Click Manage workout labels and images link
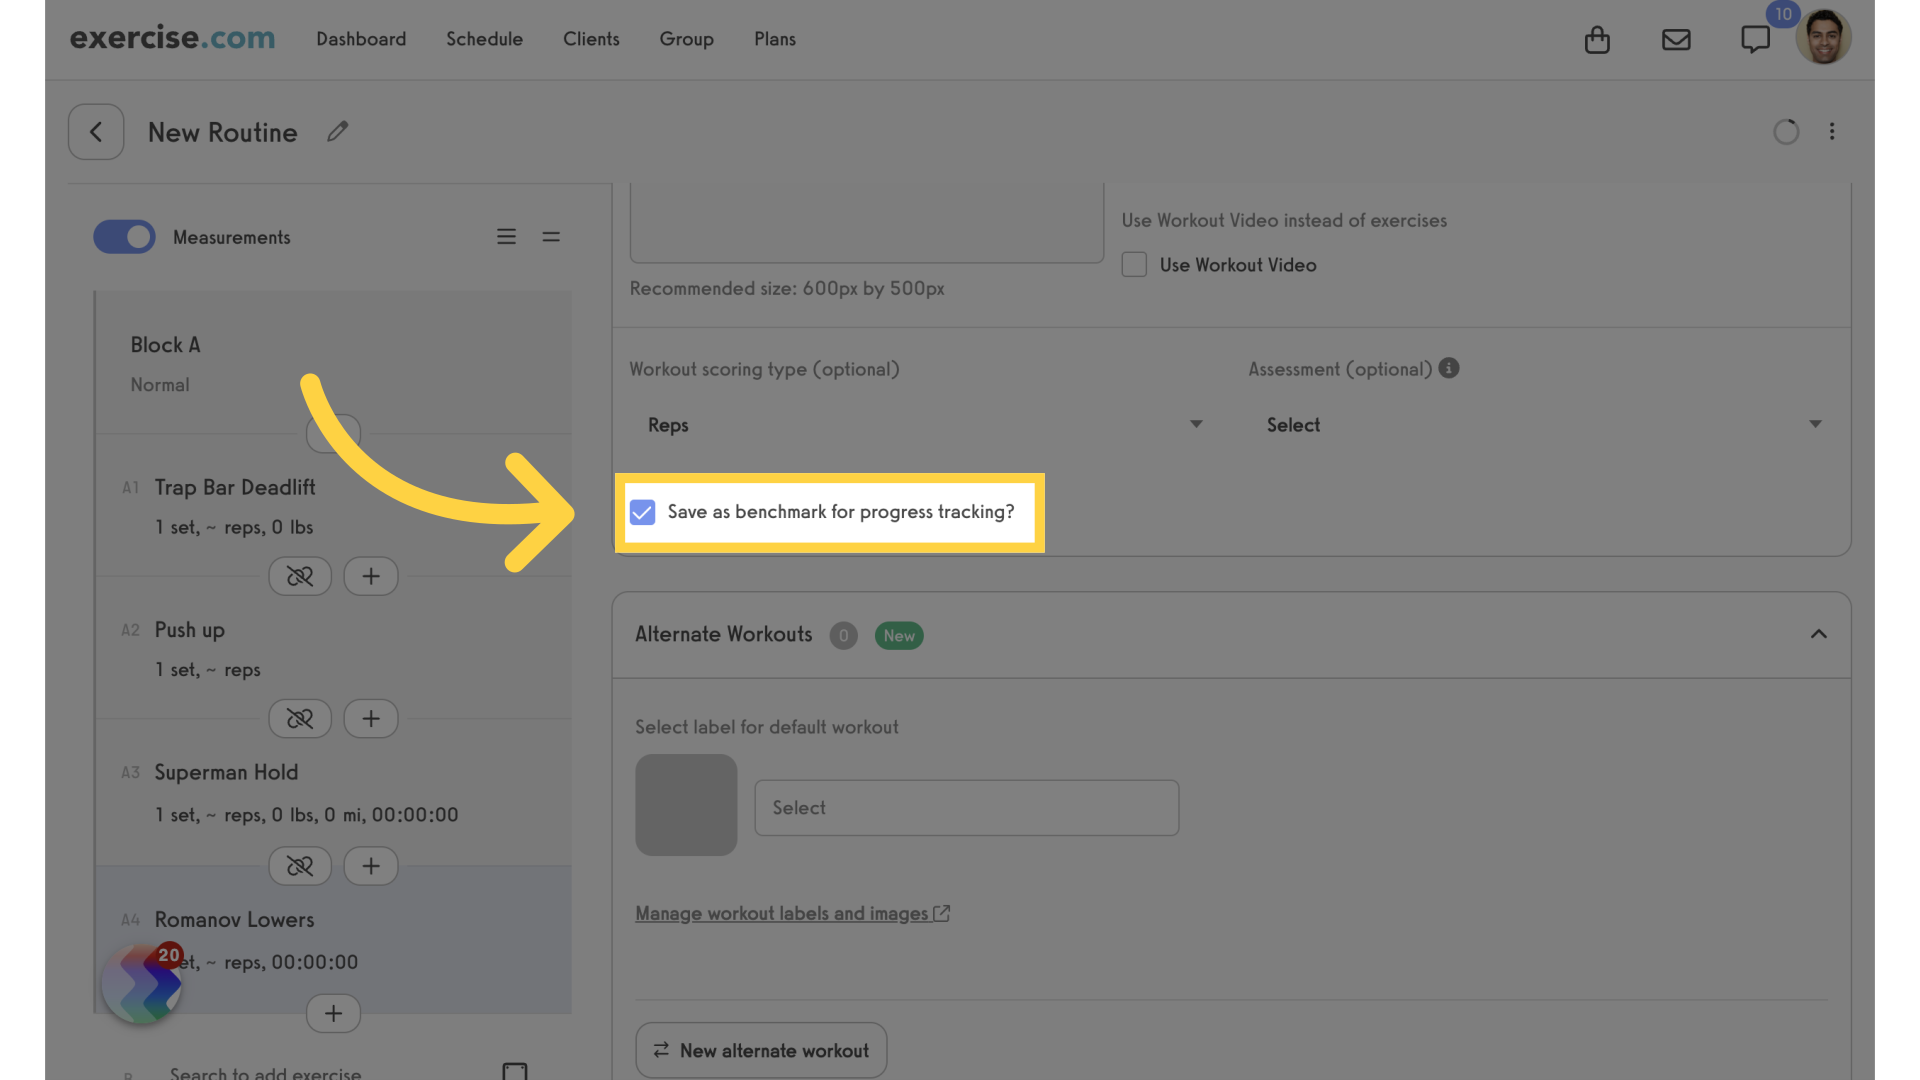1920x1080 pixels. coord(793,913)
